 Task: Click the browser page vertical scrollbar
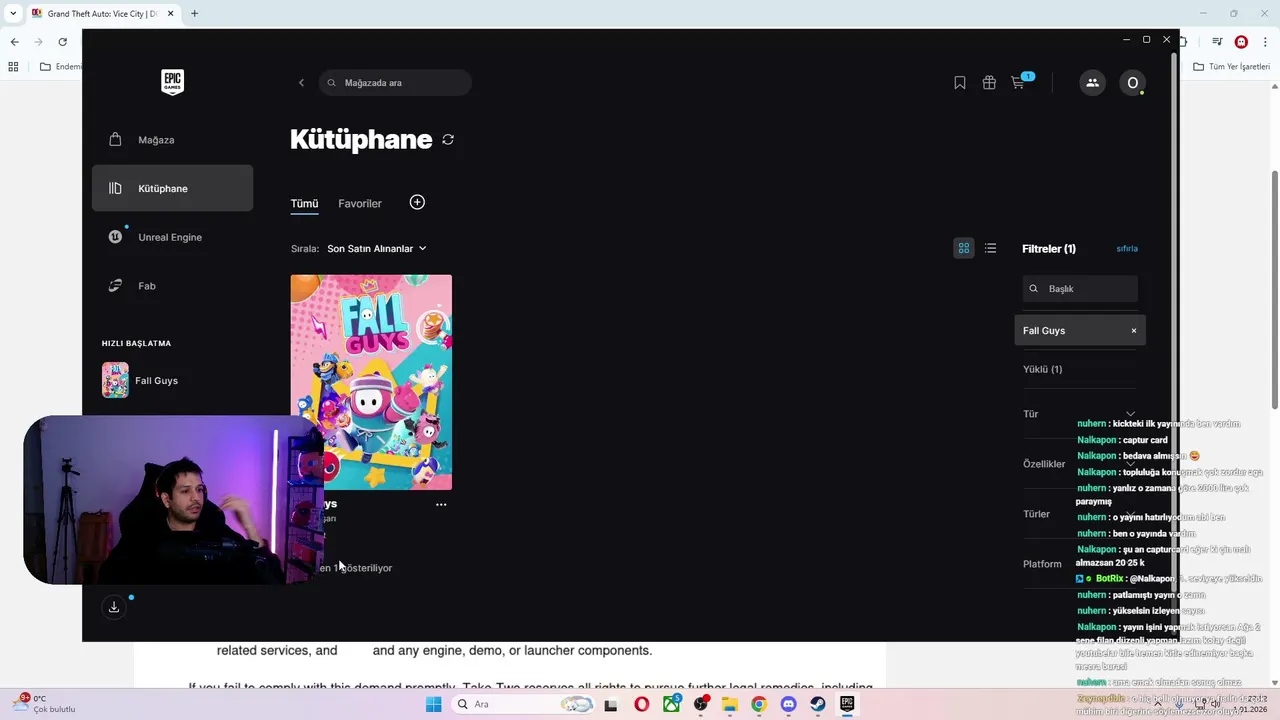pyautogui.click(x=1273, y=290)
